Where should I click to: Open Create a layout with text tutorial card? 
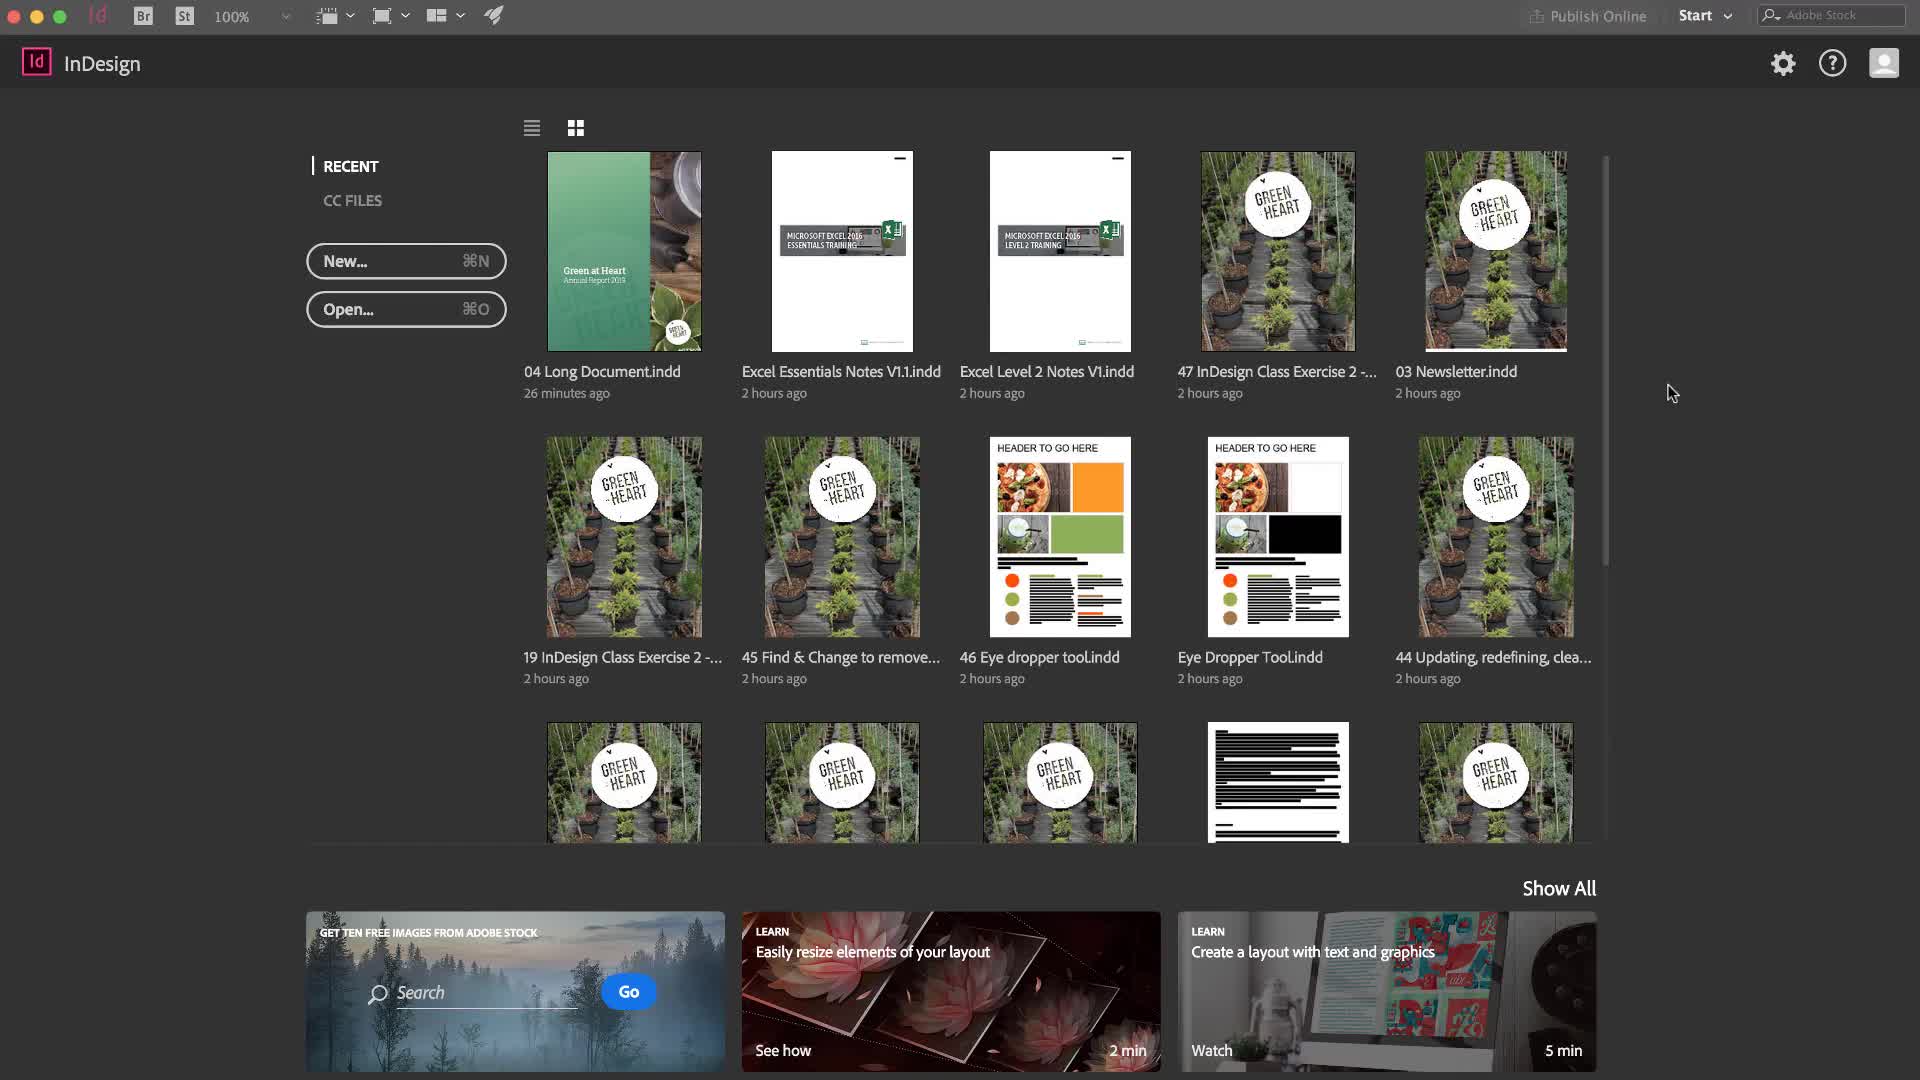pos(1387,991)
